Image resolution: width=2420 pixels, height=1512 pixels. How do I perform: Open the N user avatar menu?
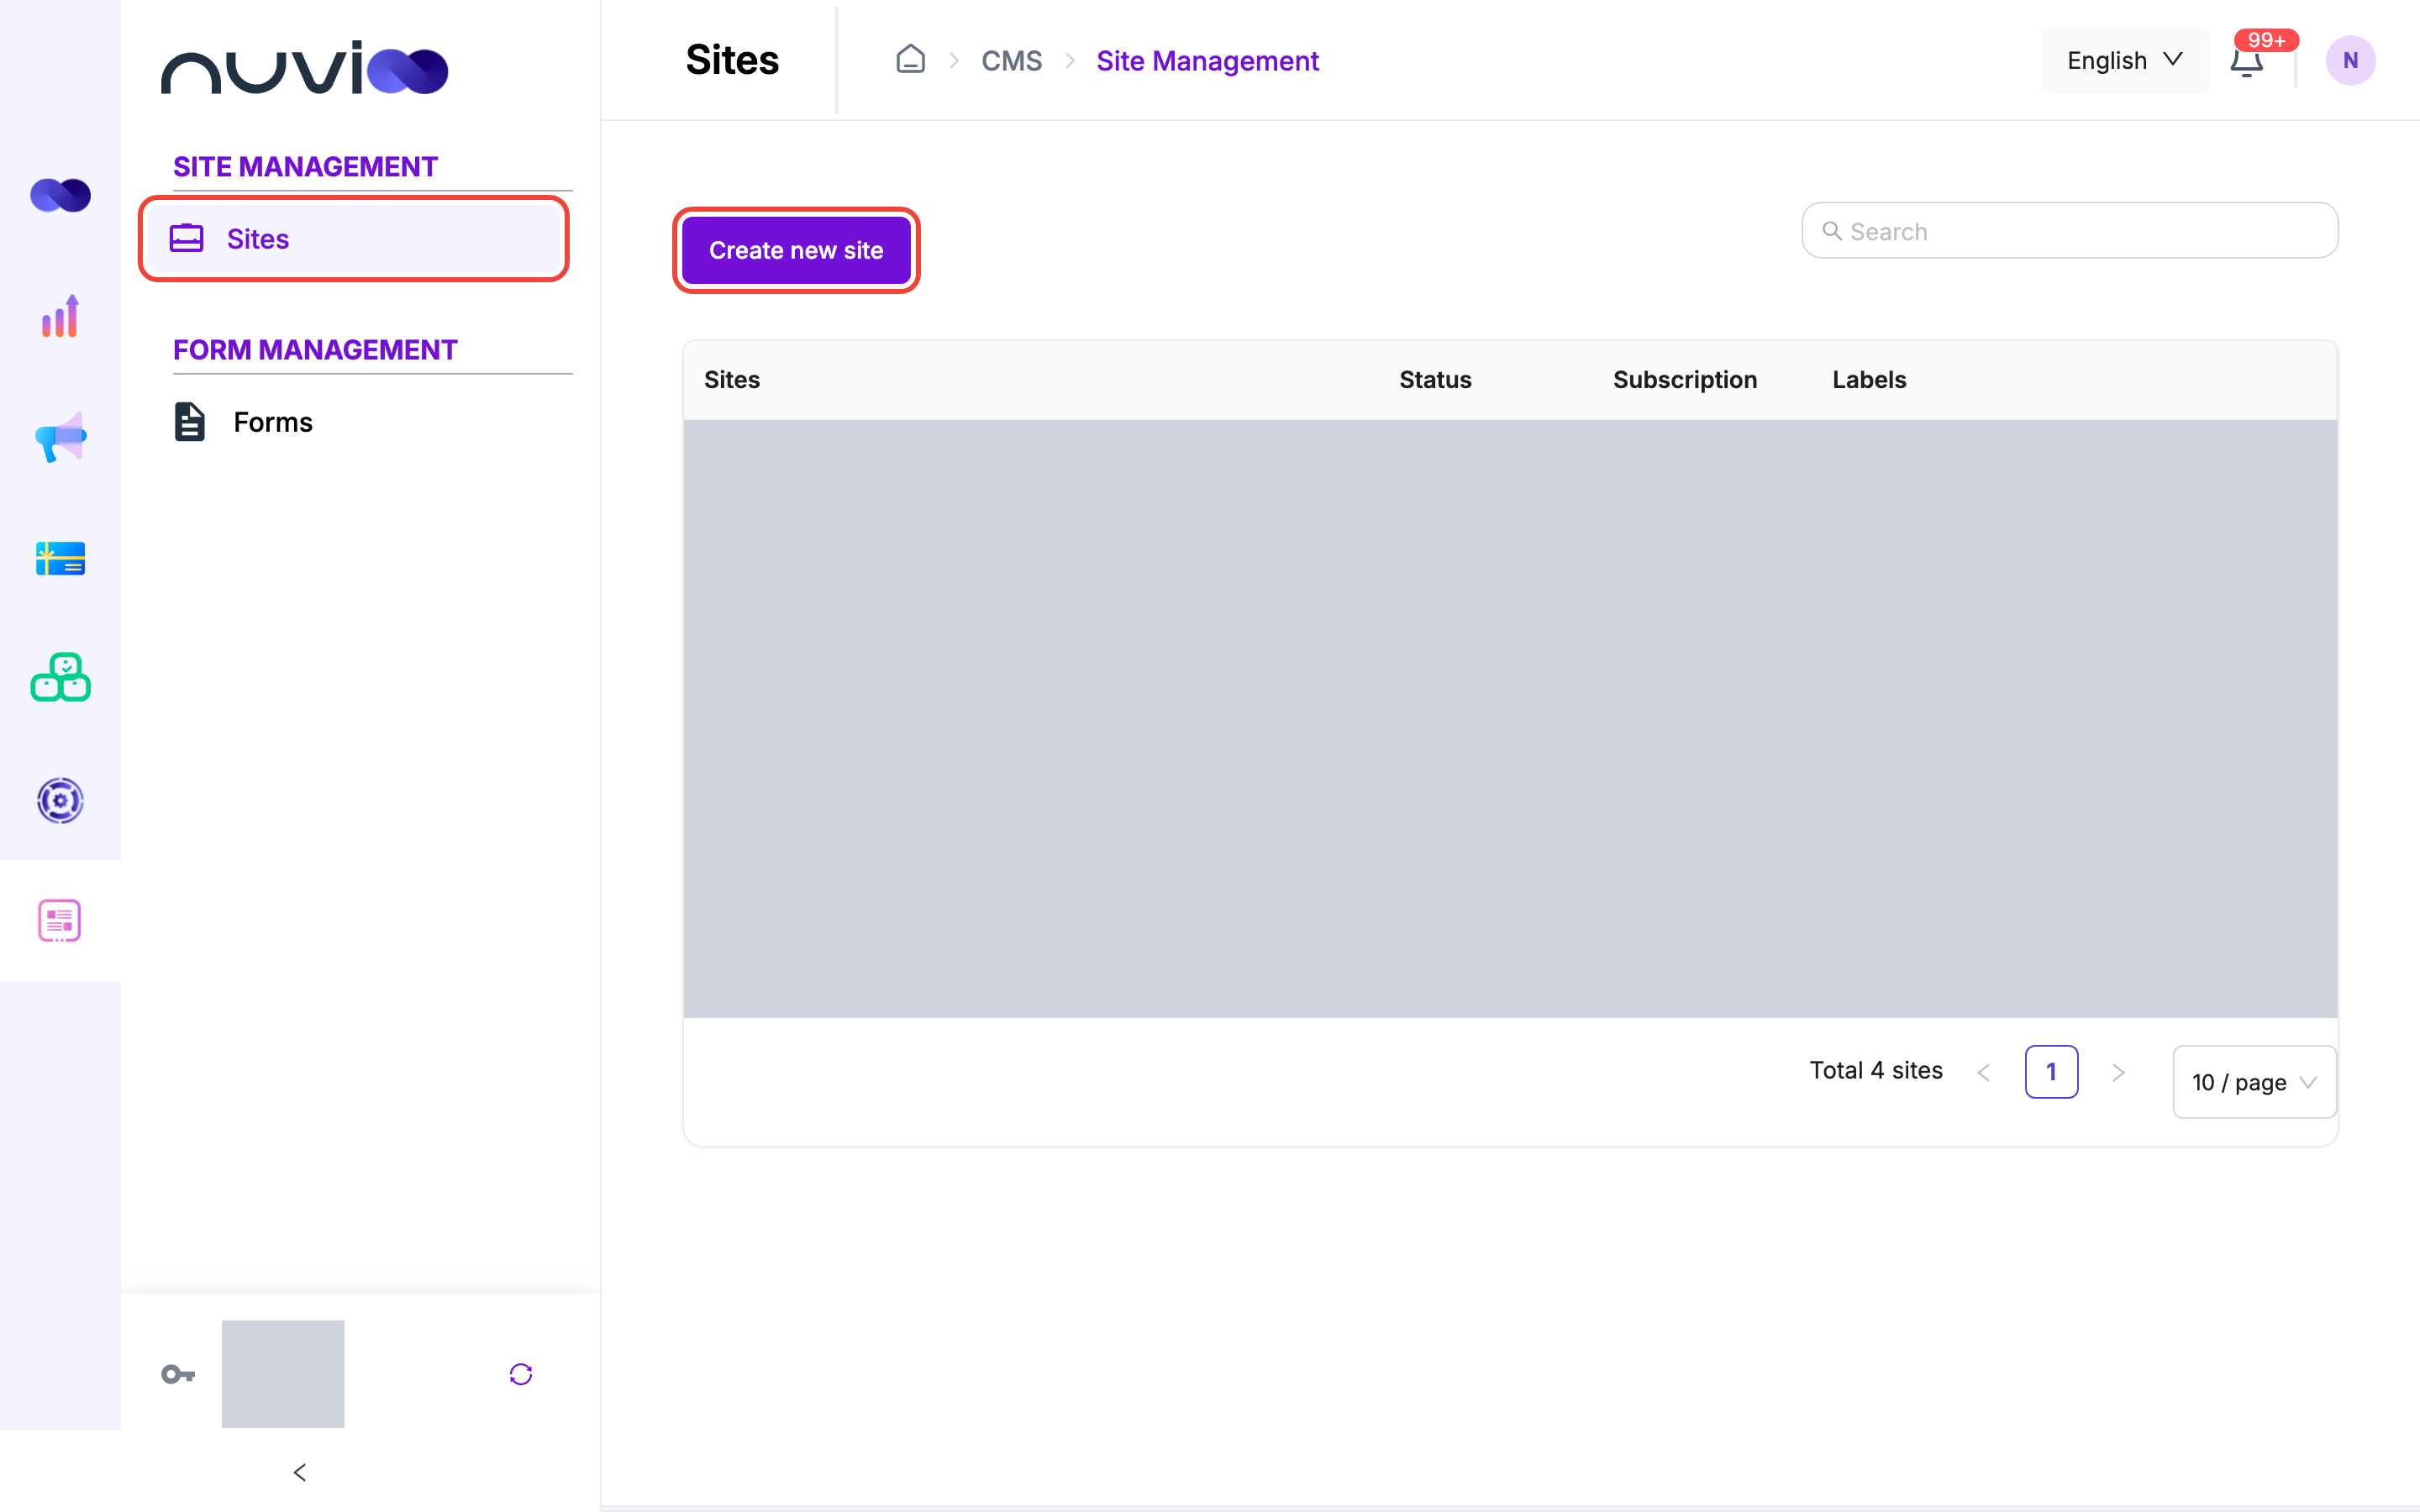click(x=2350, y=61)
